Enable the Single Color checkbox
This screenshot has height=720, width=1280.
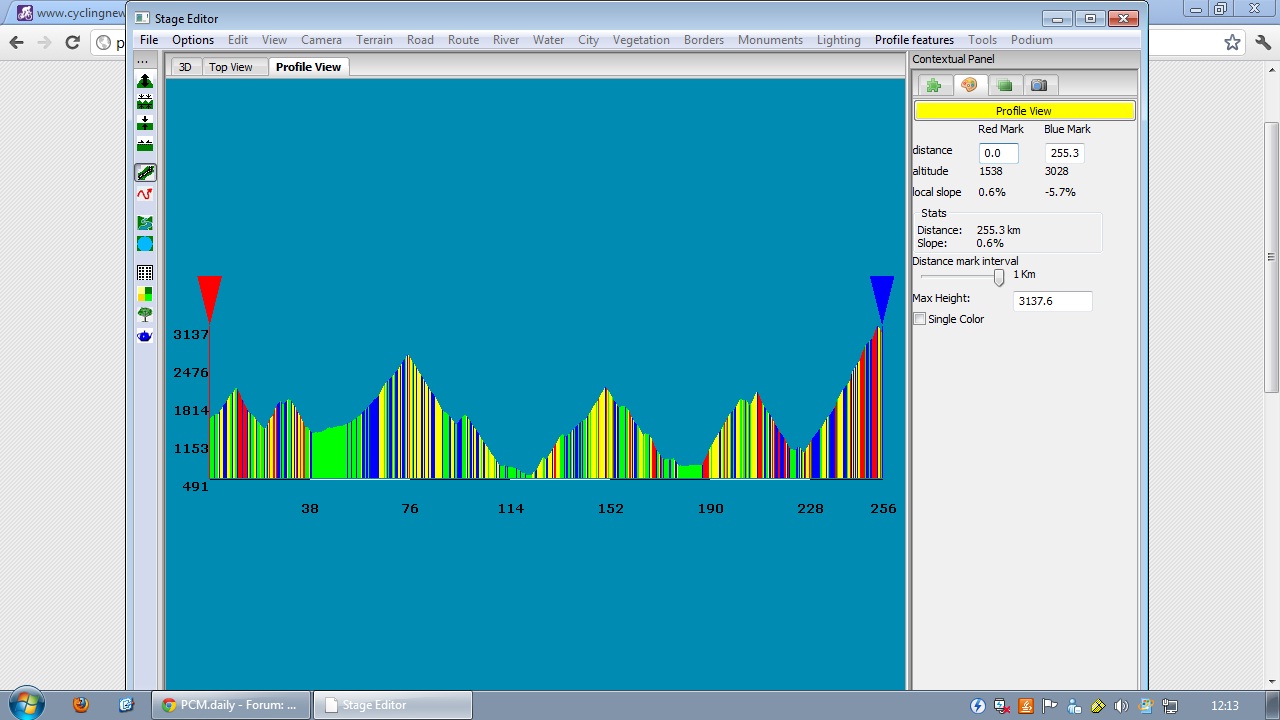pos(920,319)
